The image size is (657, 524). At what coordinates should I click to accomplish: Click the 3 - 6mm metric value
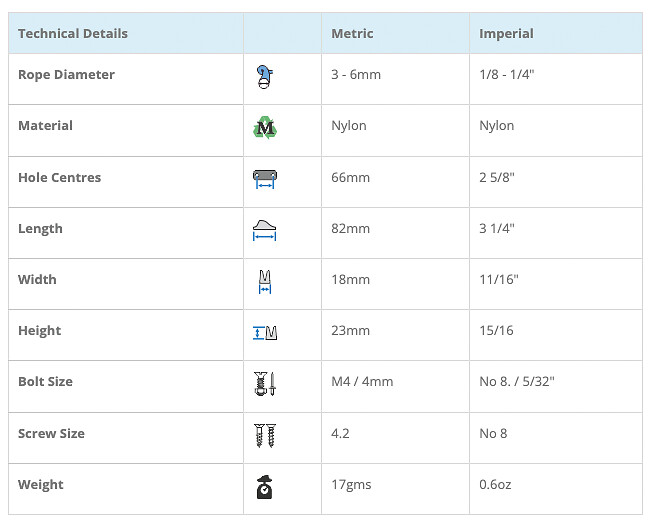click(356, 75)
